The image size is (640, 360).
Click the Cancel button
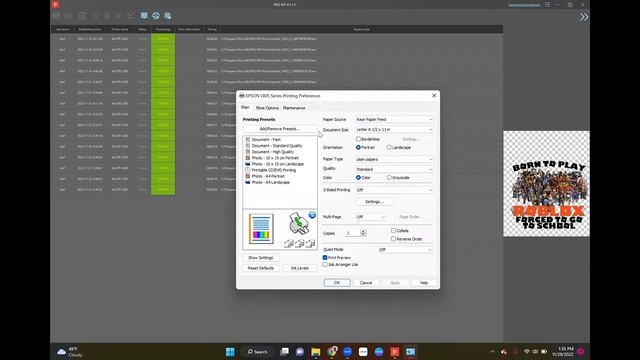(x=366, y=282)
